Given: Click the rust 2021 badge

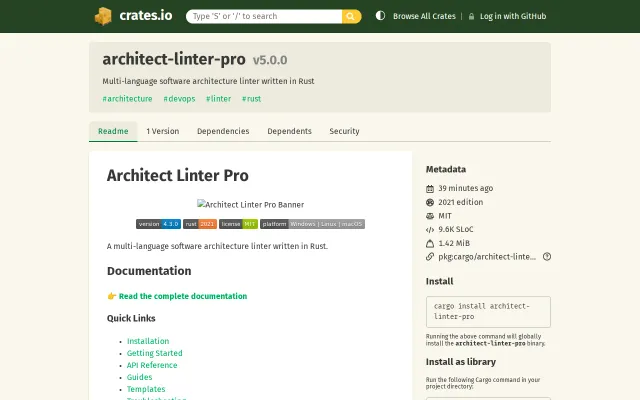Looking at the screenshot, I should pyautogui.click(x=200, y=224).
